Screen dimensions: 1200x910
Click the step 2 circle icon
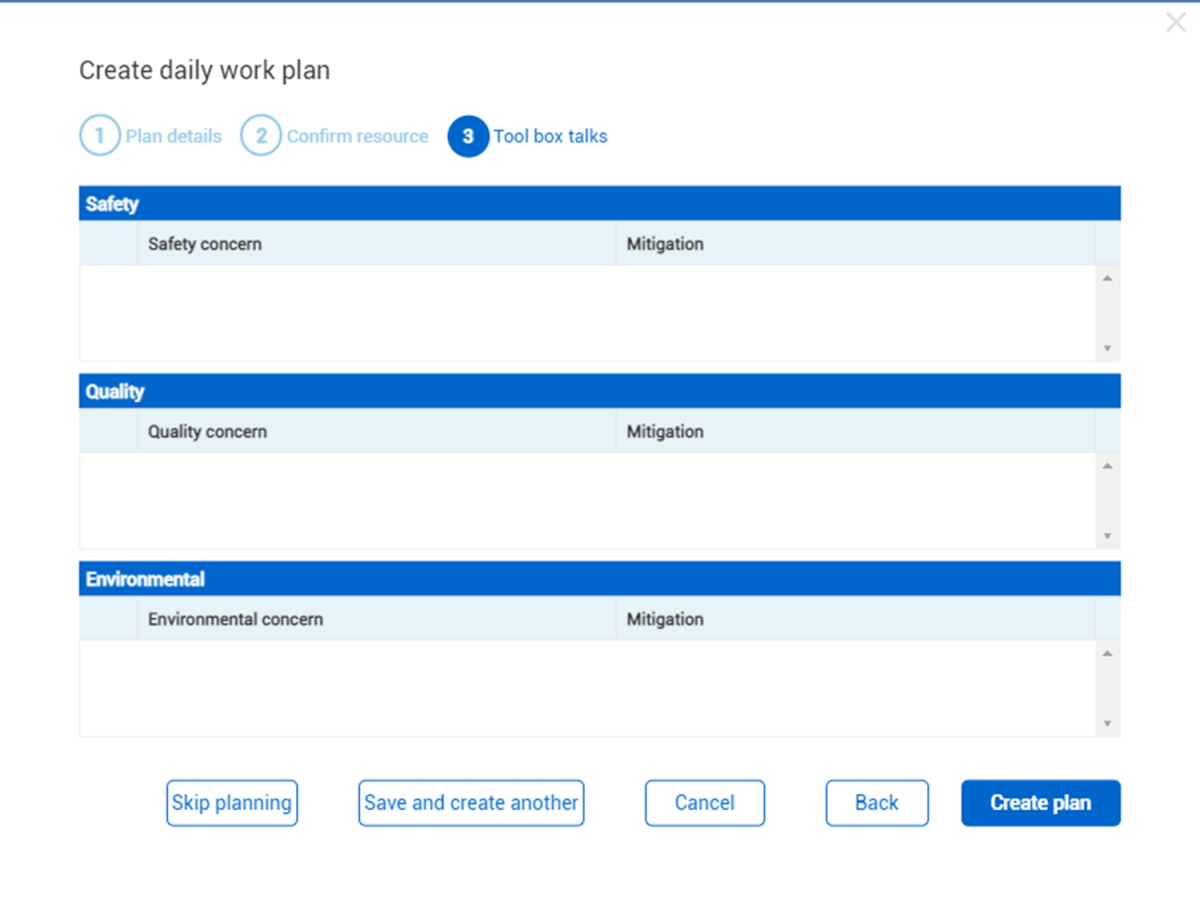(261, 136)
